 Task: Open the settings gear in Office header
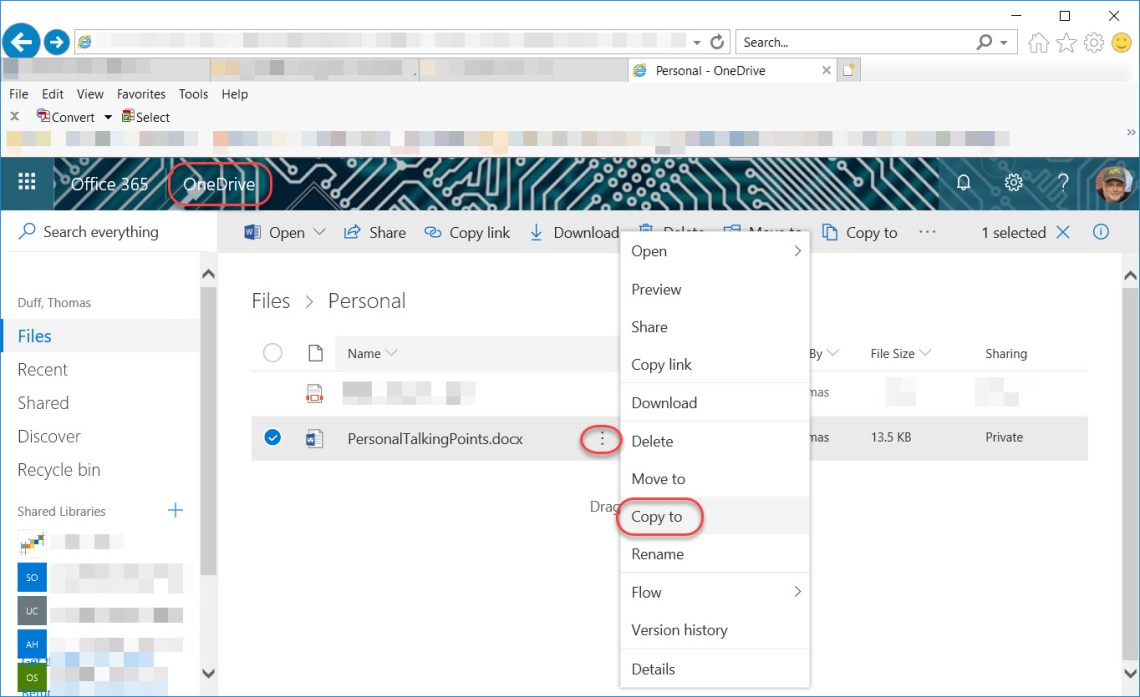coord(1013,183)
